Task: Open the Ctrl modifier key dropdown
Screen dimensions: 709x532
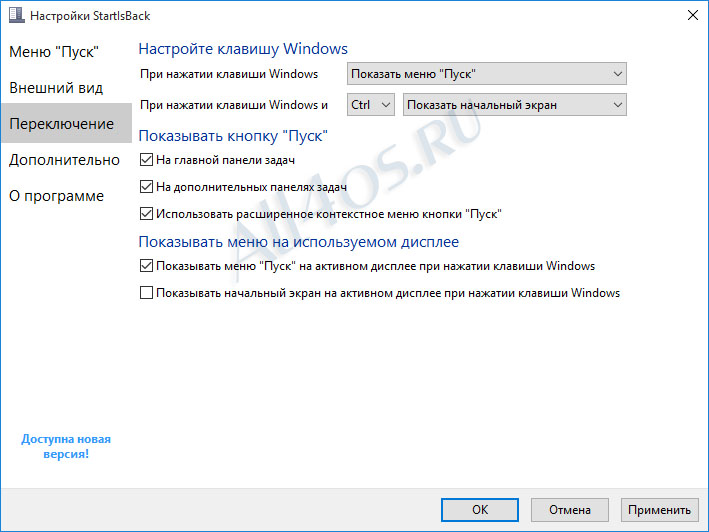Action: click(371, 105)
